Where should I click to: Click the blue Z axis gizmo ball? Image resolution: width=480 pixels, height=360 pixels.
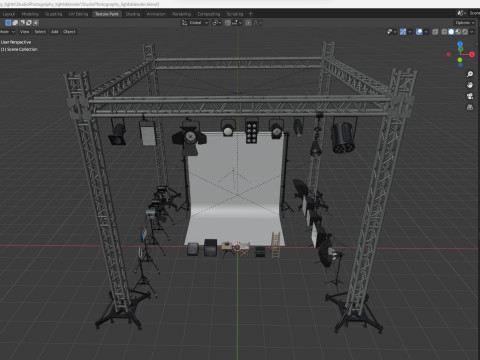[x=460, y=44]
